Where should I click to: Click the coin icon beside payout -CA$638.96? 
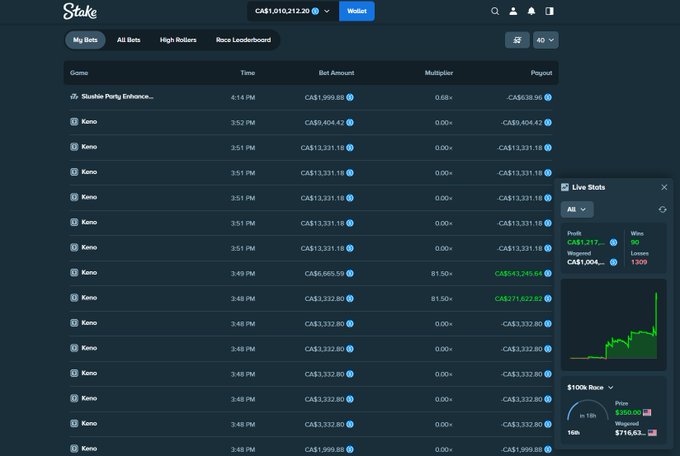pyautogui.click(x=548, y=97)
